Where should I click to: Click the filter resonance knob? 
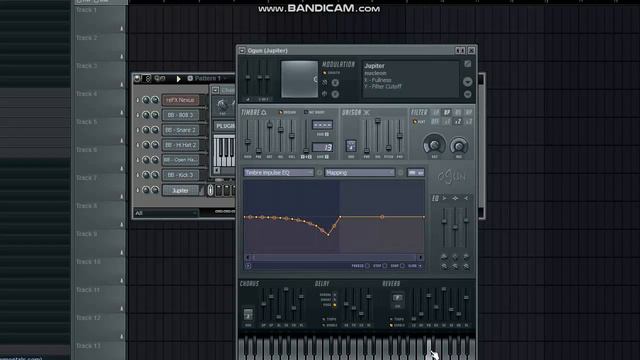[x=459, y=146]
